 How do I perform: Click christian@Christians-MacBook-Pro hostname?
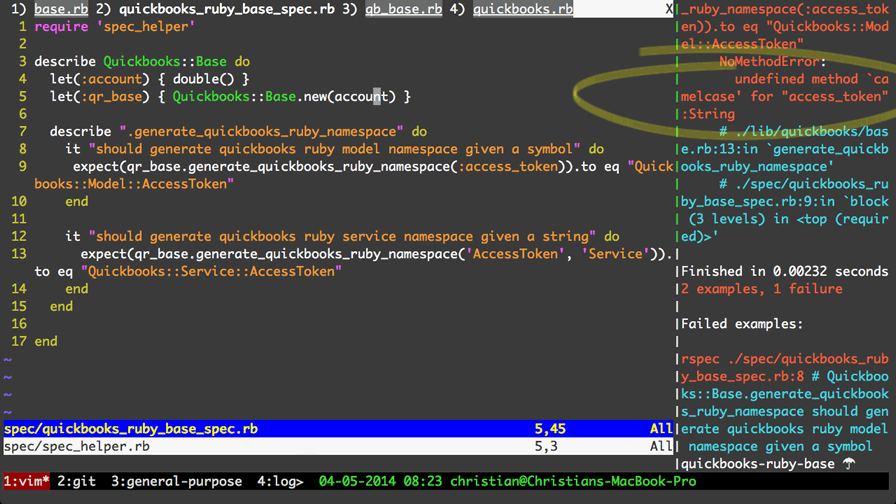point(573,481)
